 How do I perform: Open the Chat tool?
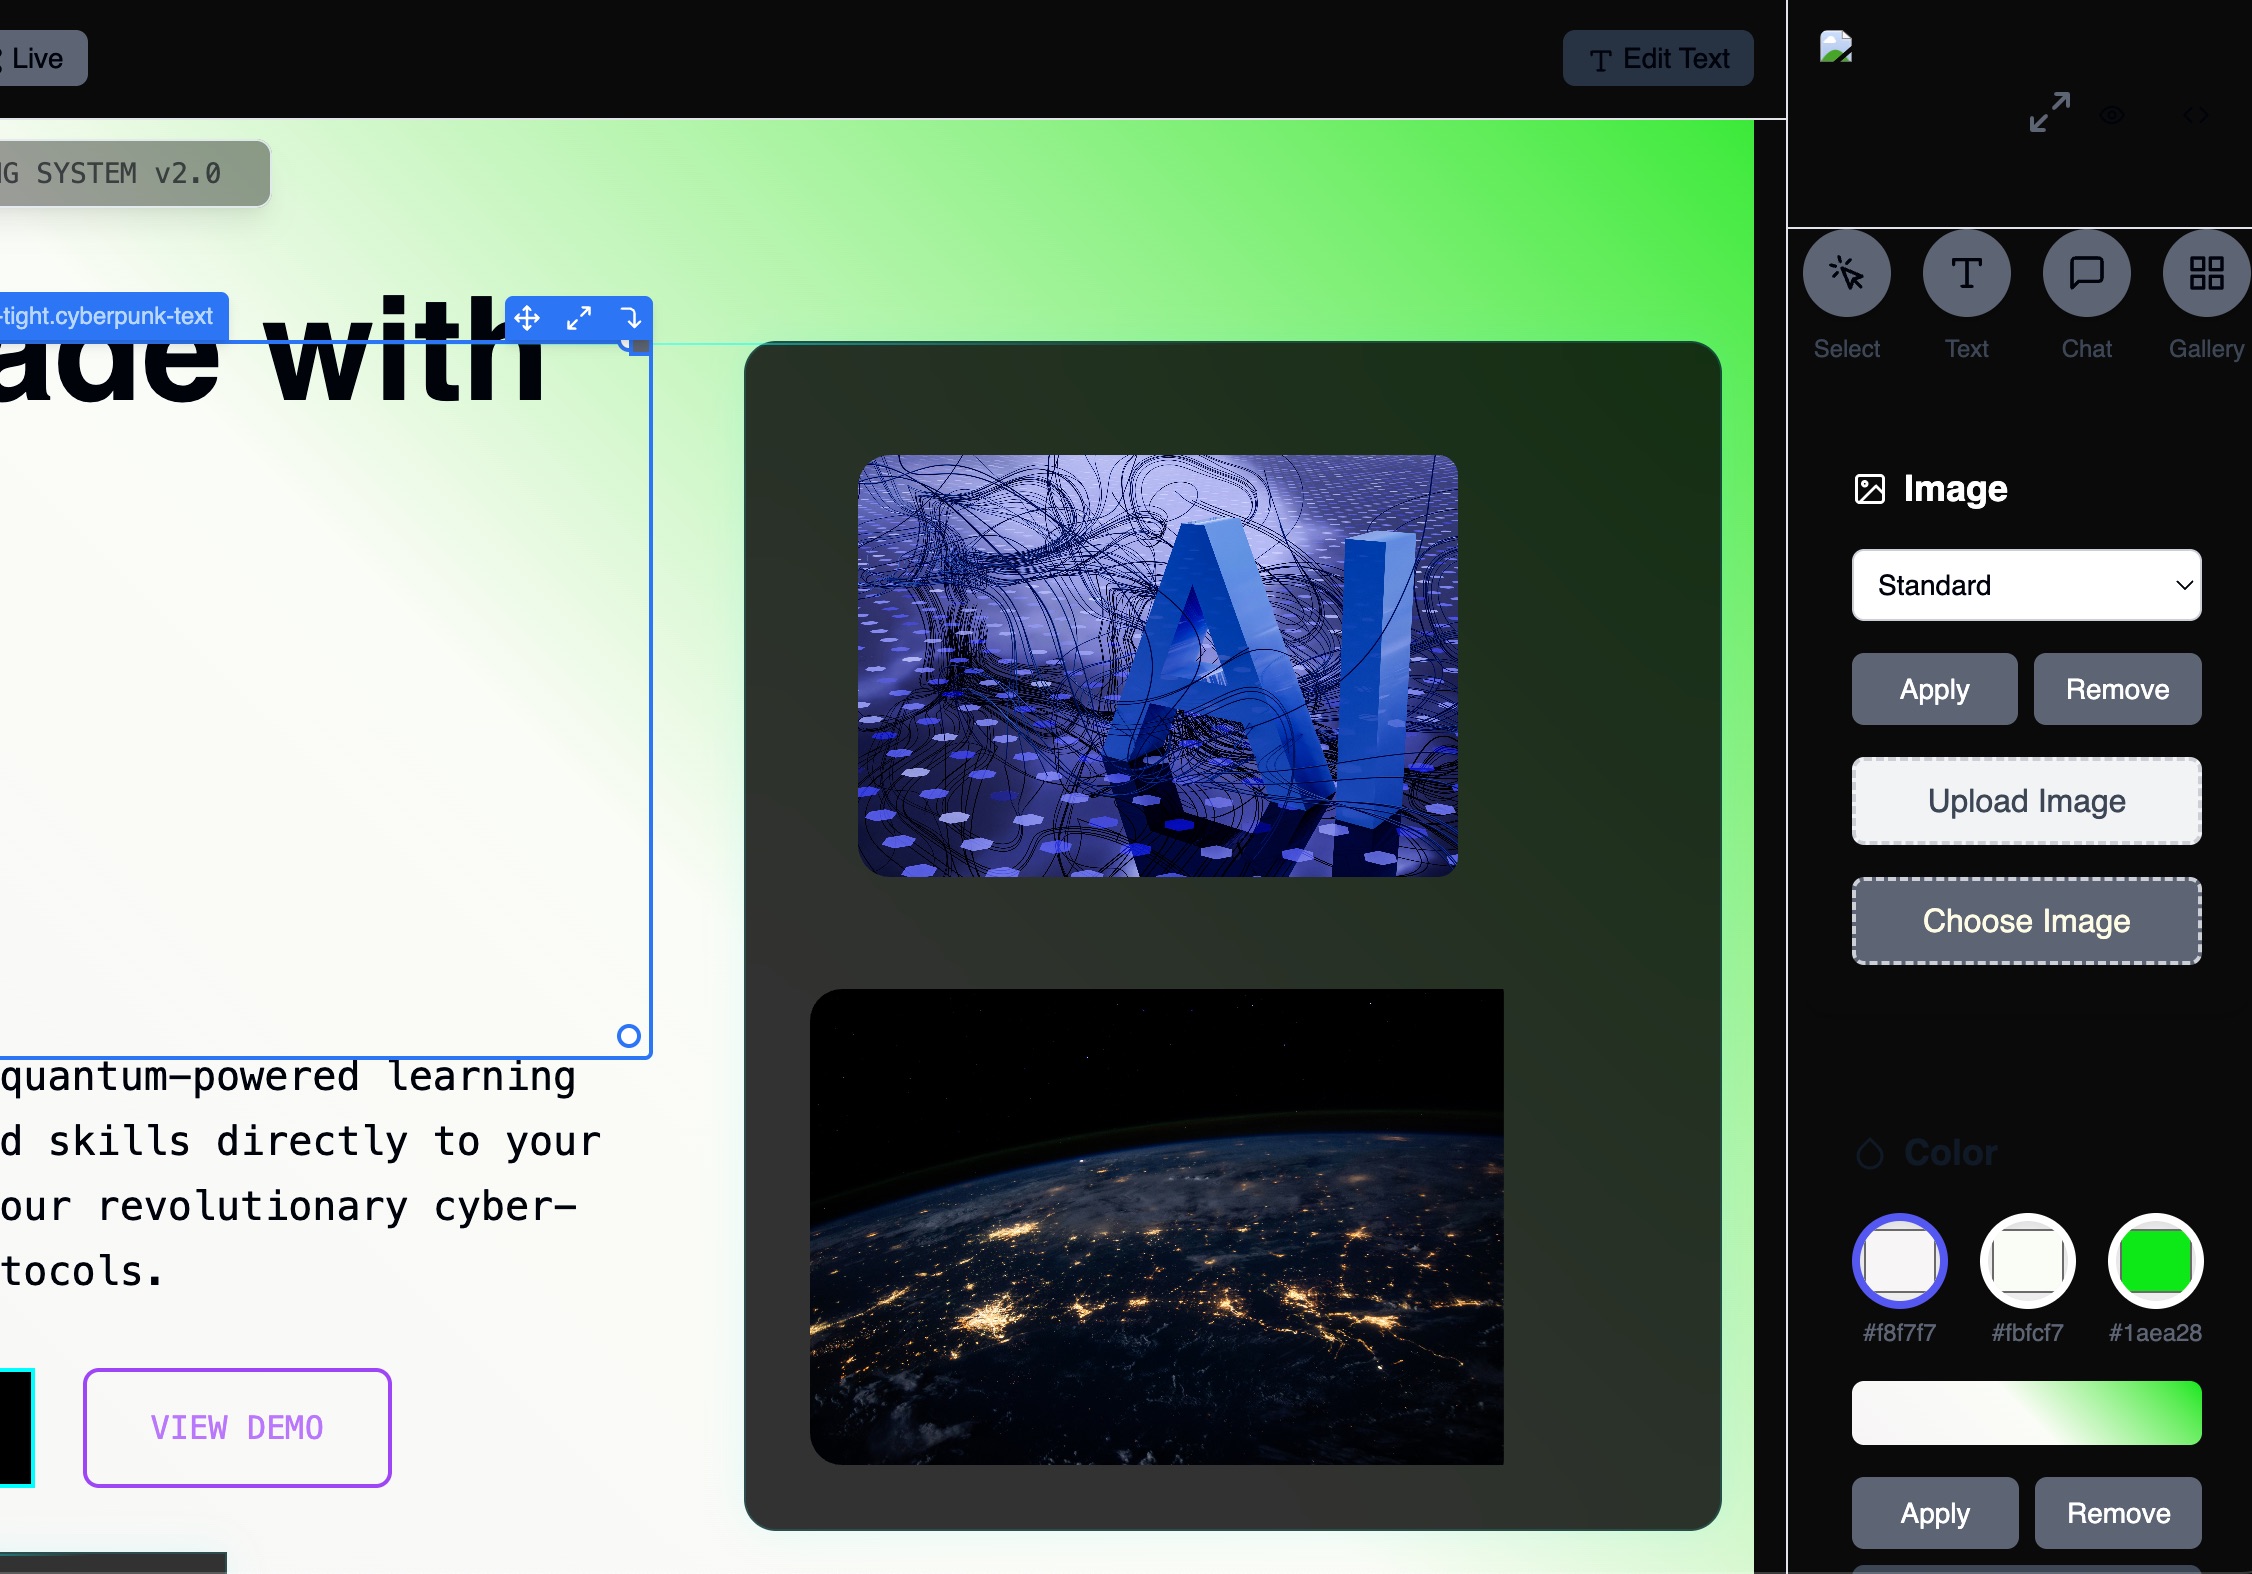[2087, 274]
